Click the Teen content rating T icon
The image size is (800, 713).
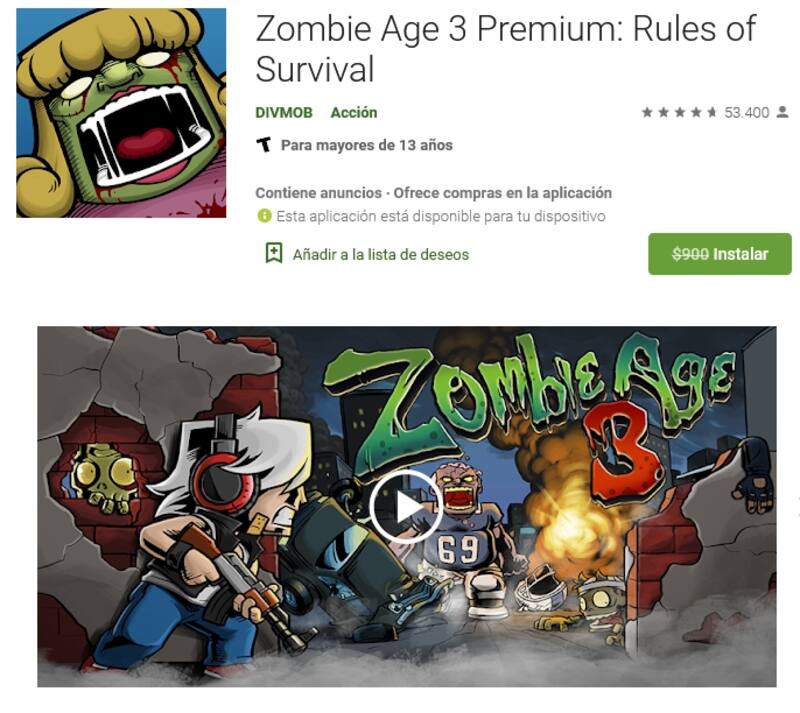point(264,145)
